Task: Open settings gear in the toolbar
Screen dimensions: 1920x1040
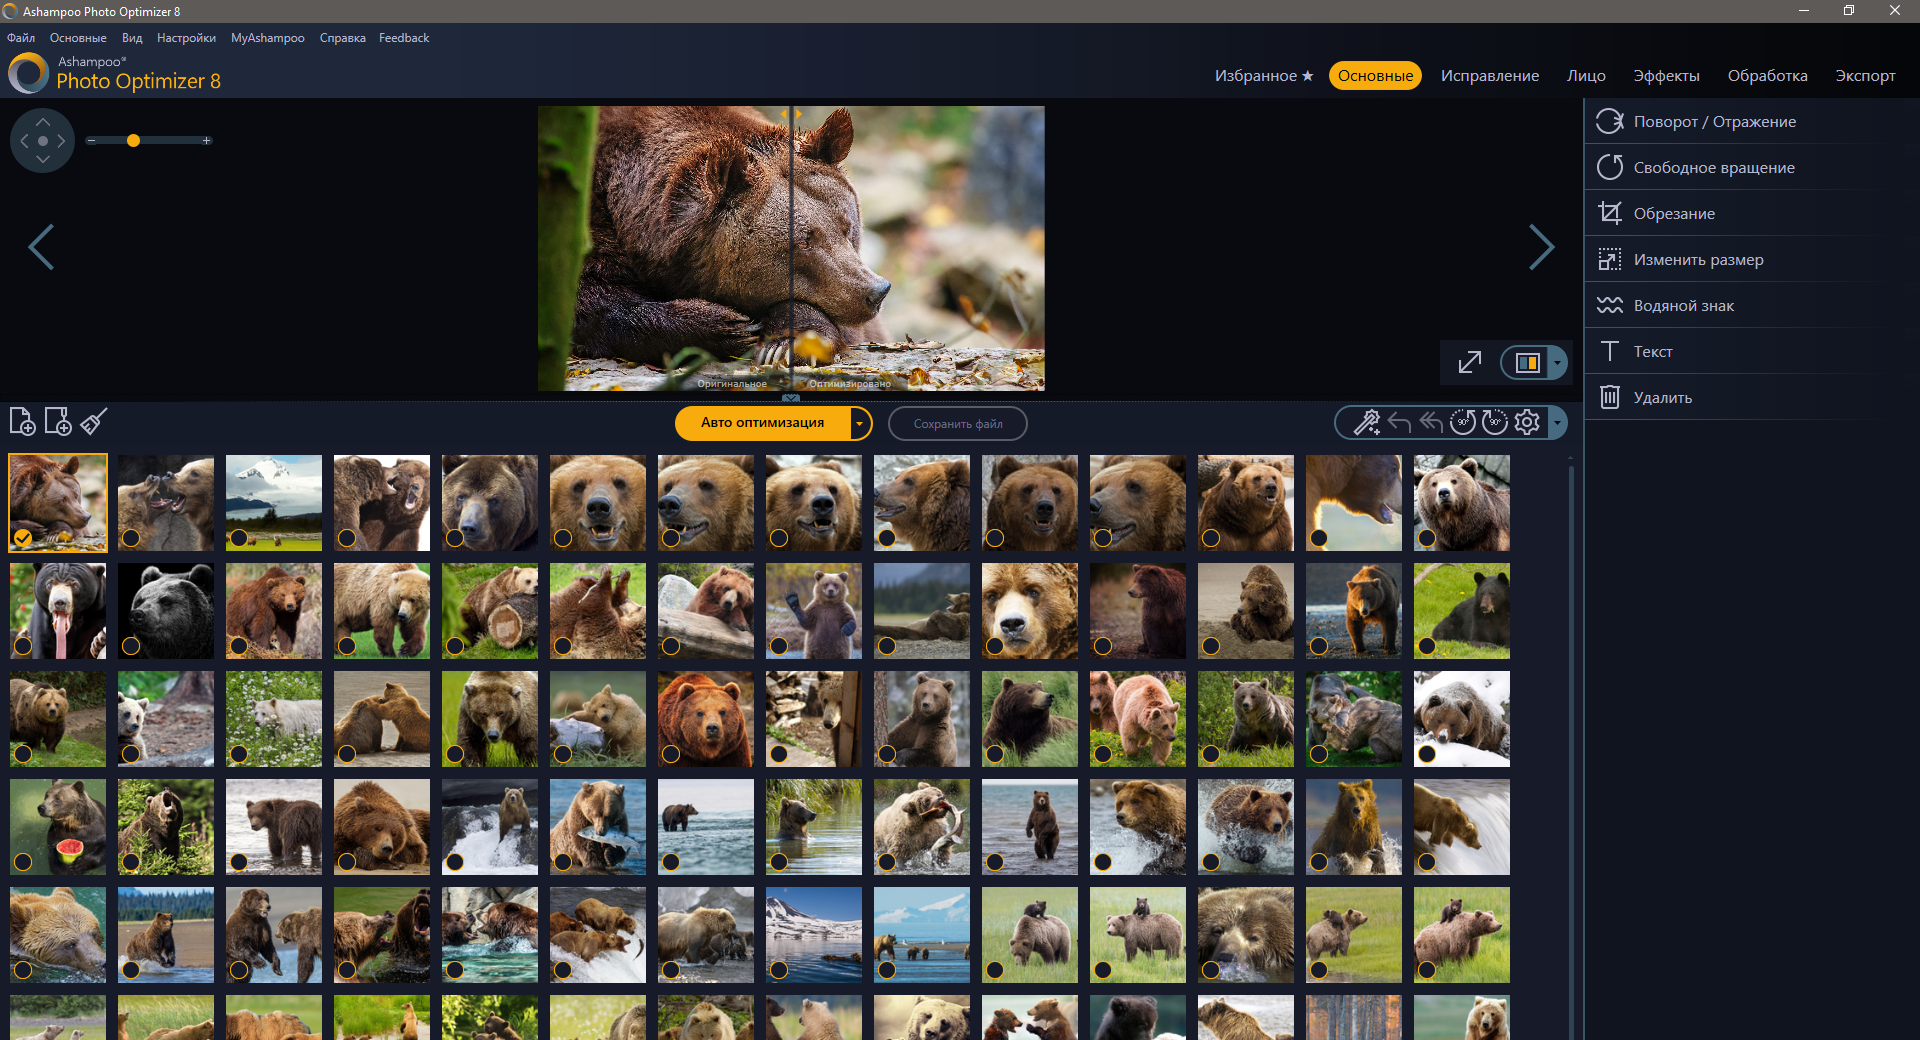Action: [x=1527, y=423]
